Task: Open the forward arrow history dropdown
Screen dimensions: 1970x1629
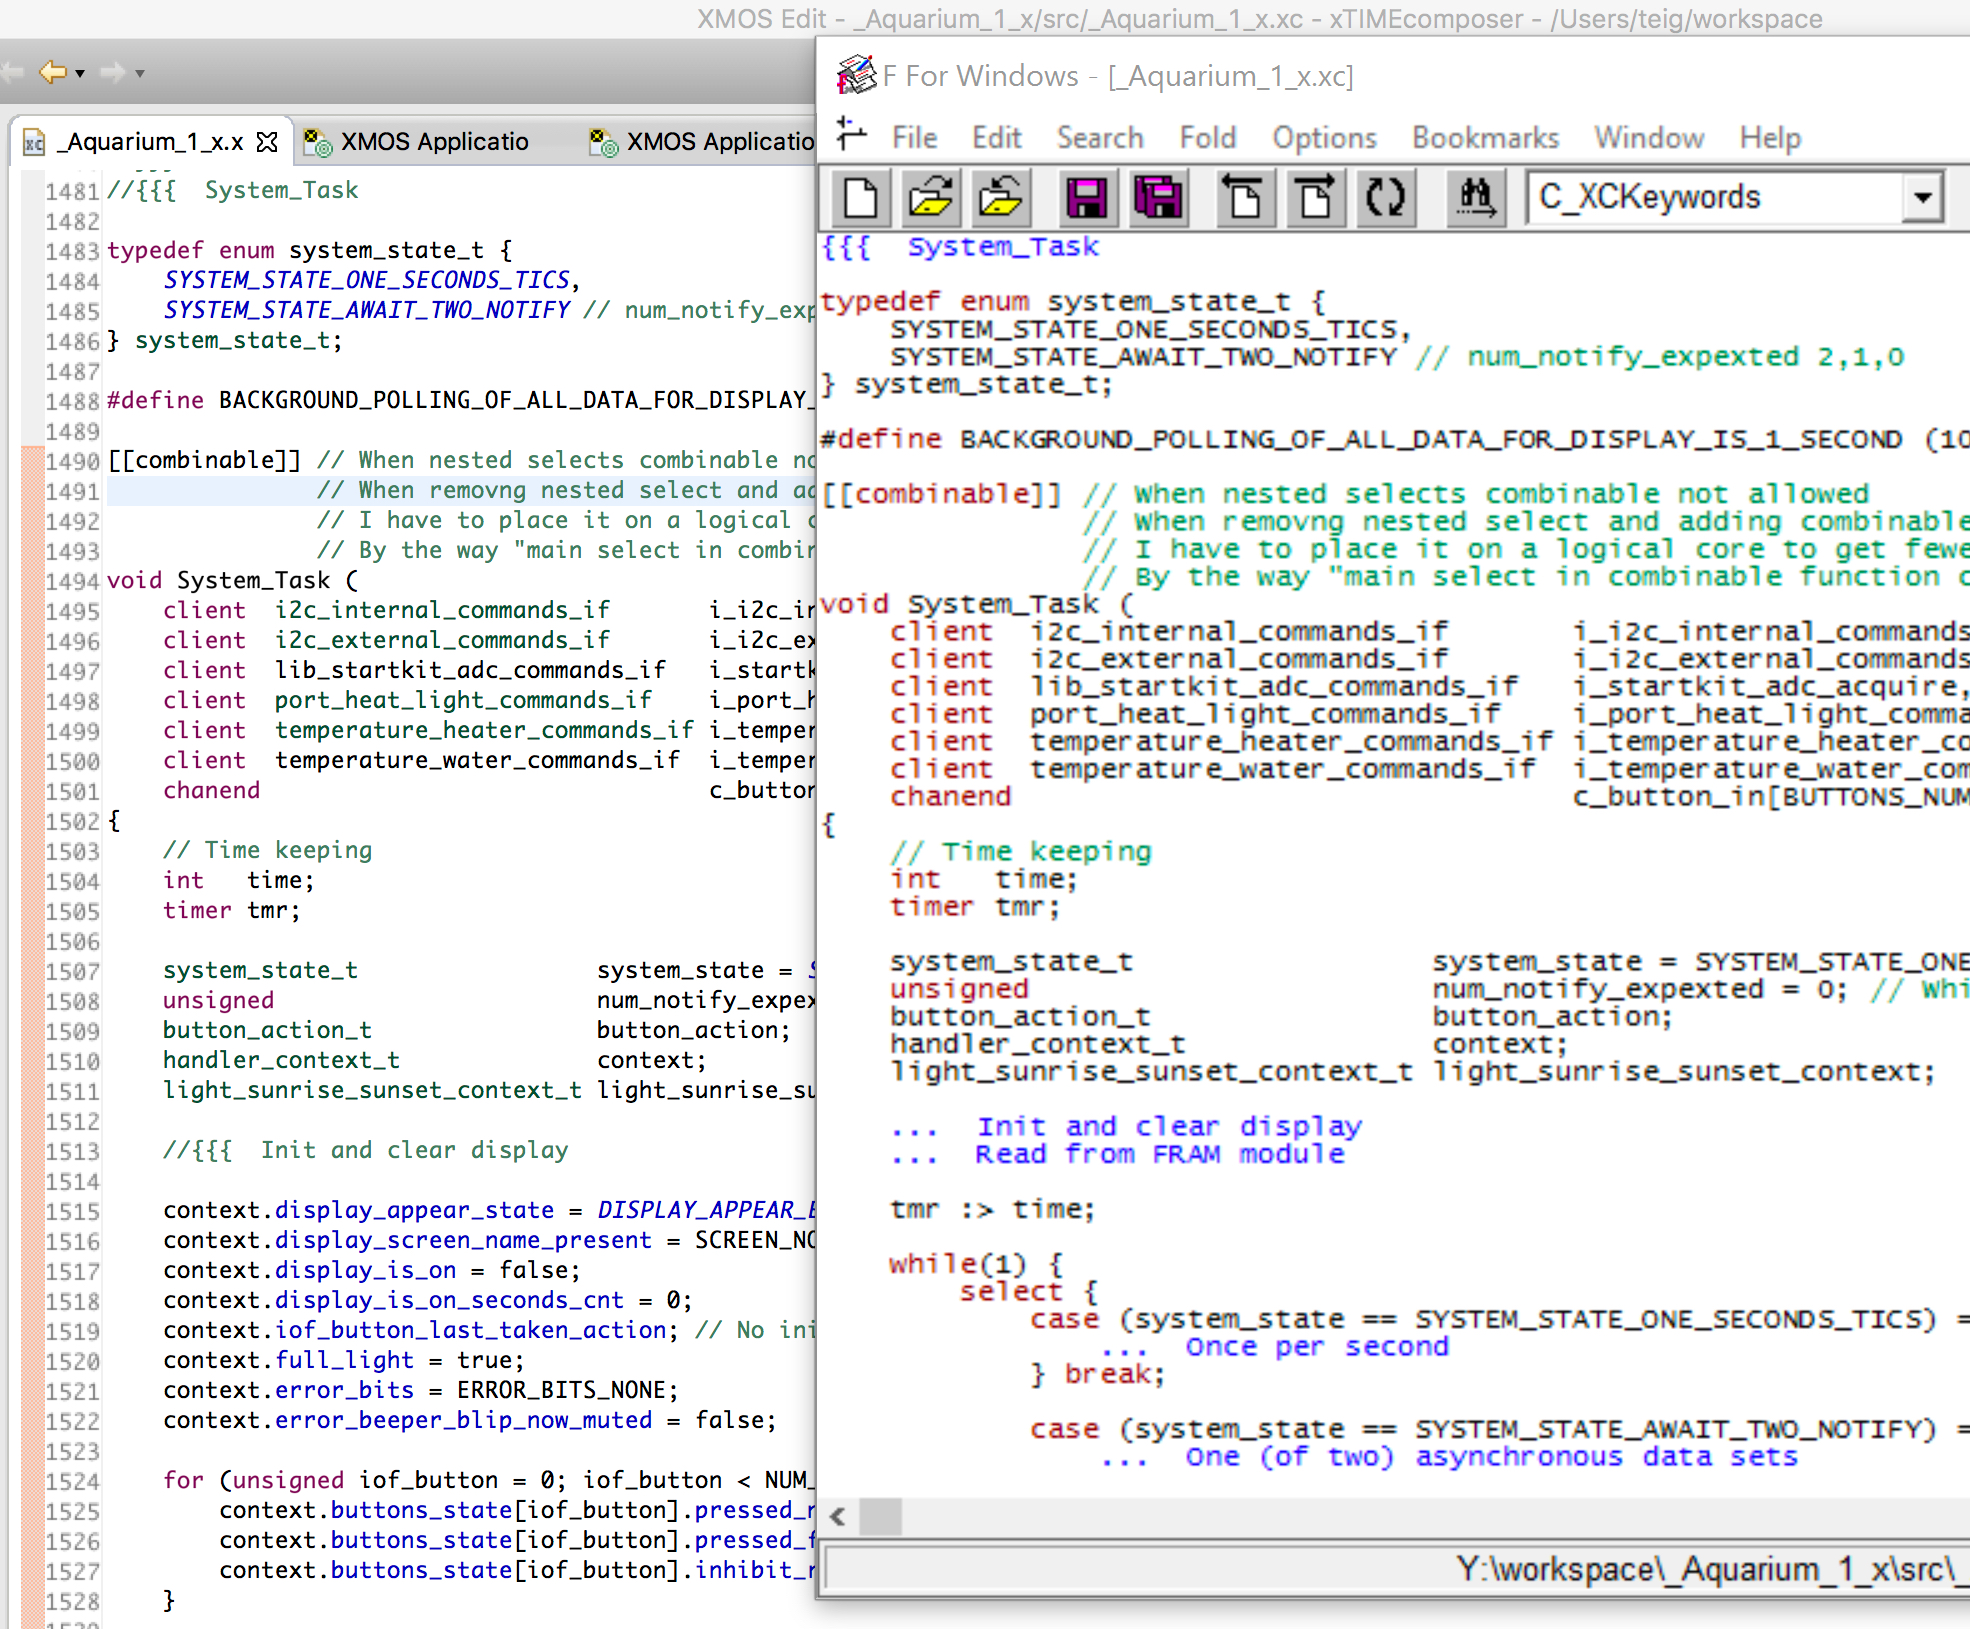Action: (x=140, y=73)
